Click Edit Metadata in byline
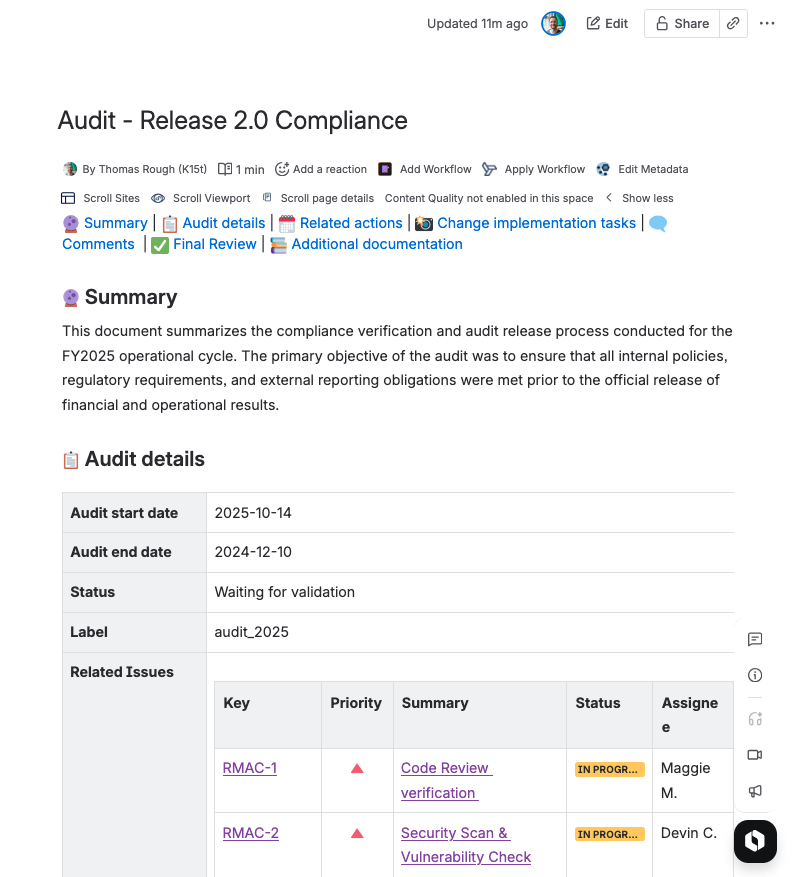792x877 pixels. [642, 169]
